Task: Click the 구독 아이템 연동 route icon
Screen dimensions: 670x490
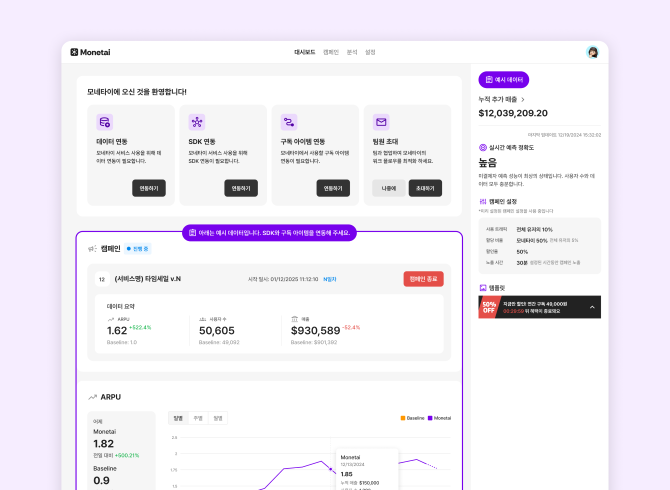Action: pos(289,122)
